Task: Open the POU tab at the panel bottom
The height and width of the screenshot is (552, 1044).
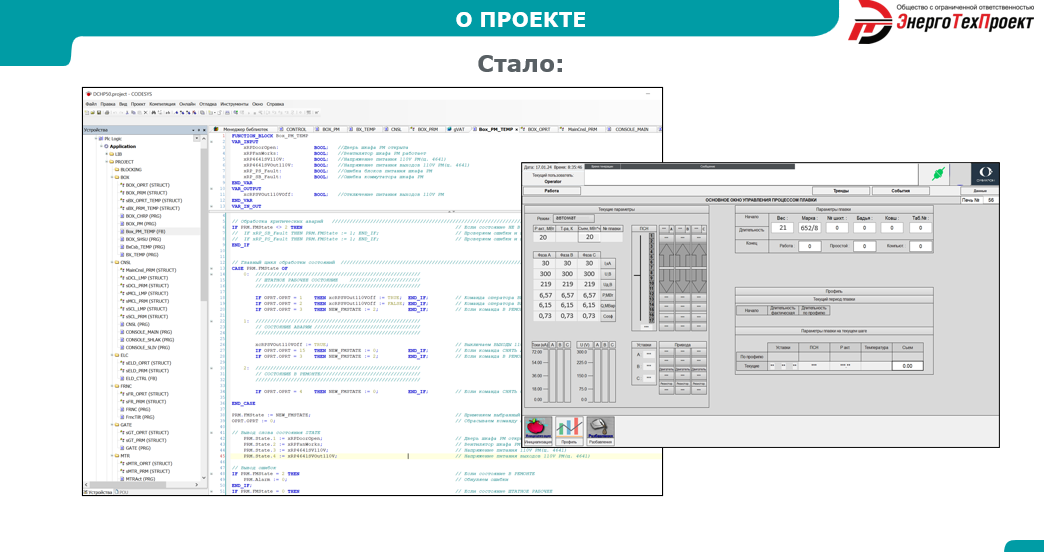Action: click(x=122, y=492)
